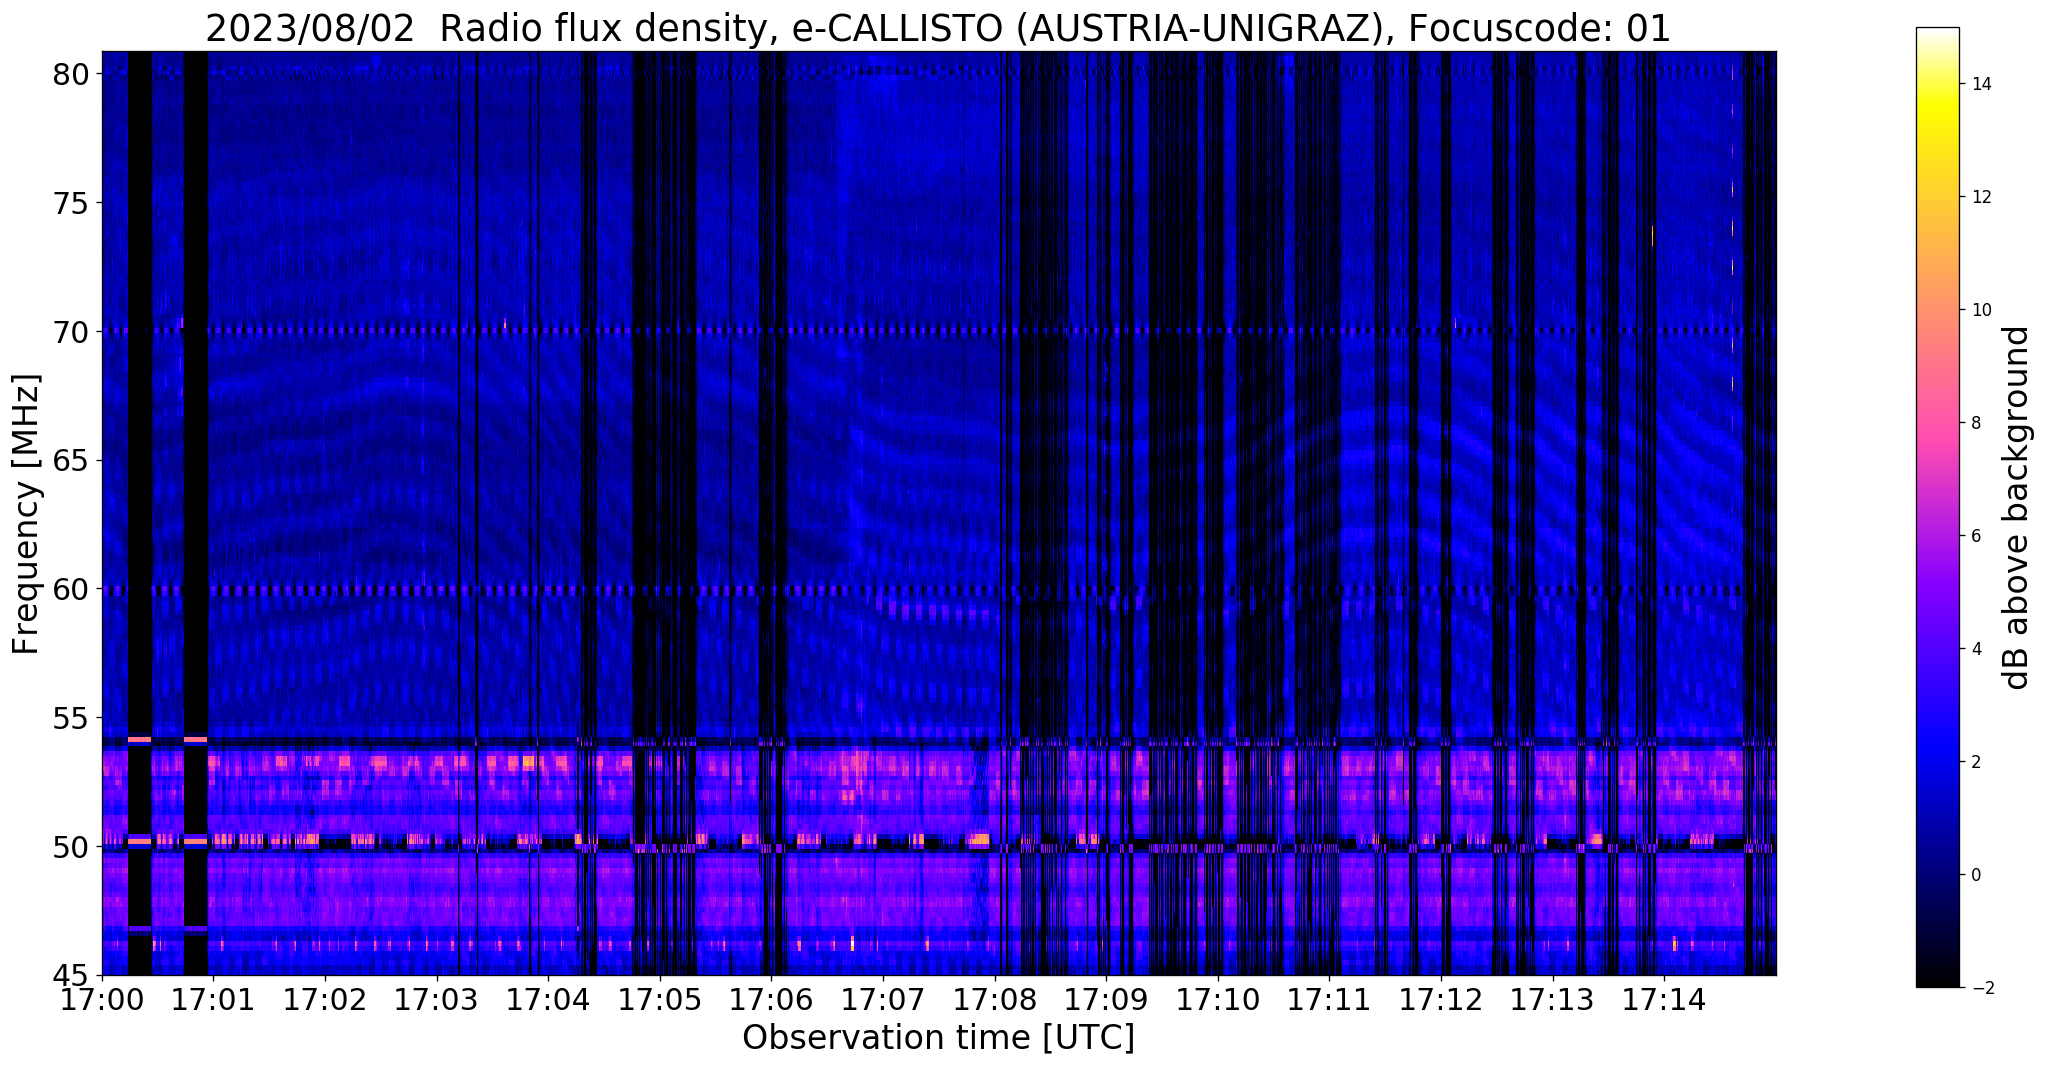The width and height of the screenshot is (2047, 1067).
Task: Click the colorbar tick label 4
Action: (1975, 649)
